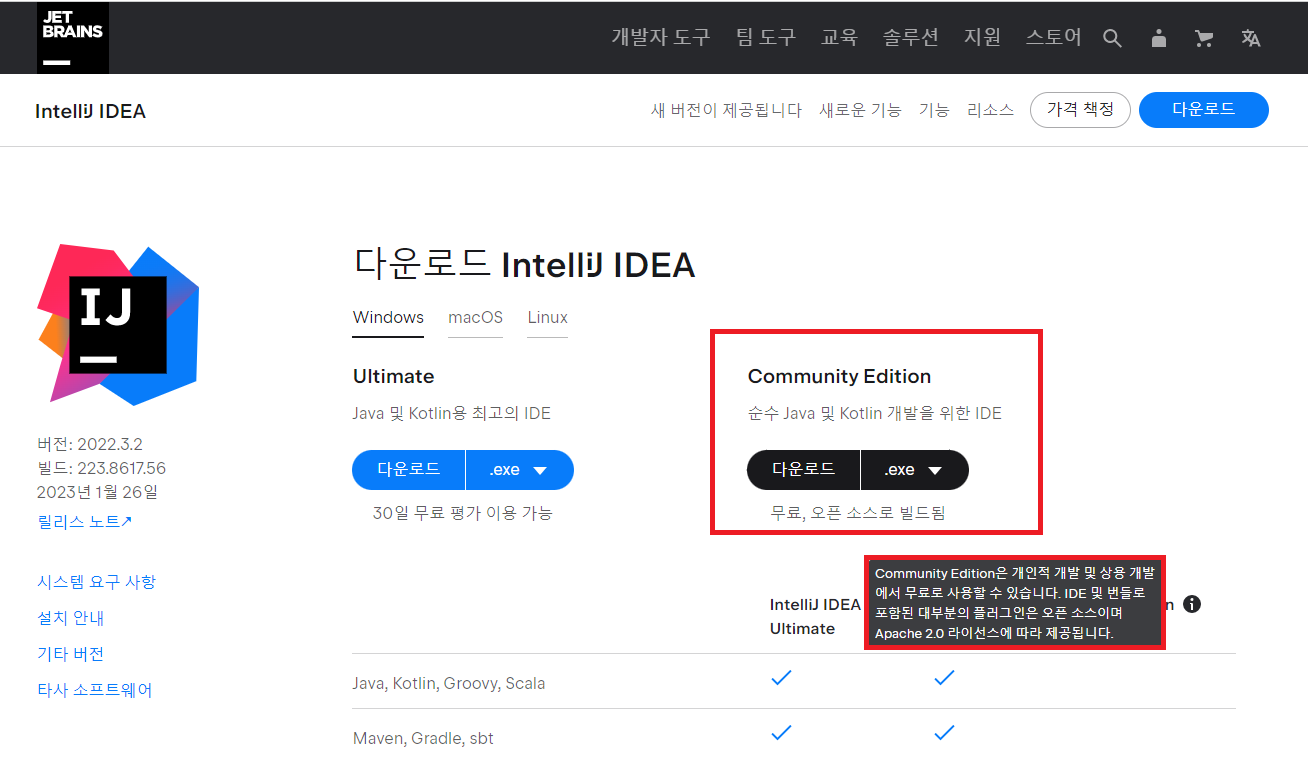Click the blue 다운로드 button in header
The image size is (1308, 758).
tap(1204, 110)
